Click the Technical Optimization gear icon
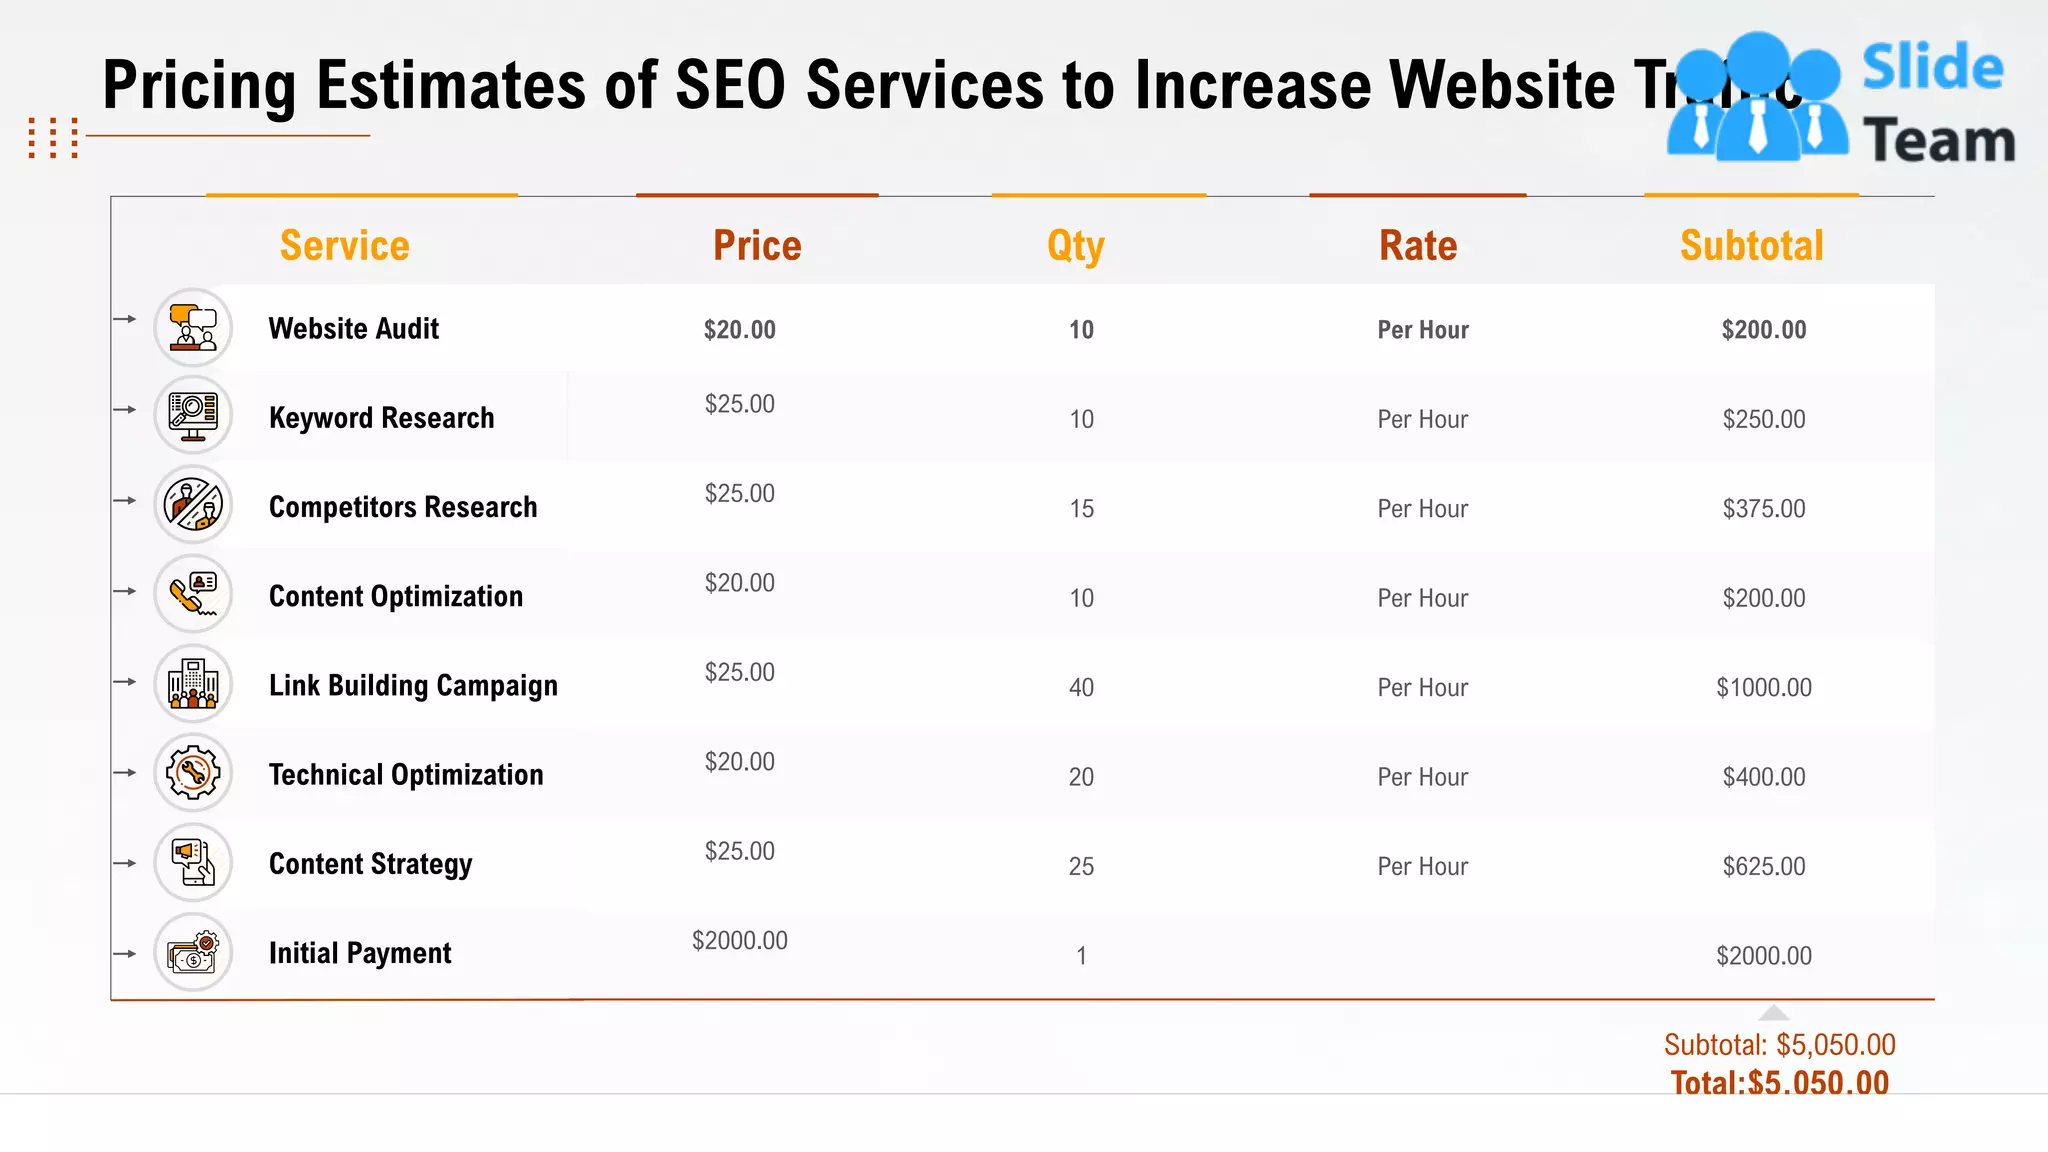 [x=193, y=773]
